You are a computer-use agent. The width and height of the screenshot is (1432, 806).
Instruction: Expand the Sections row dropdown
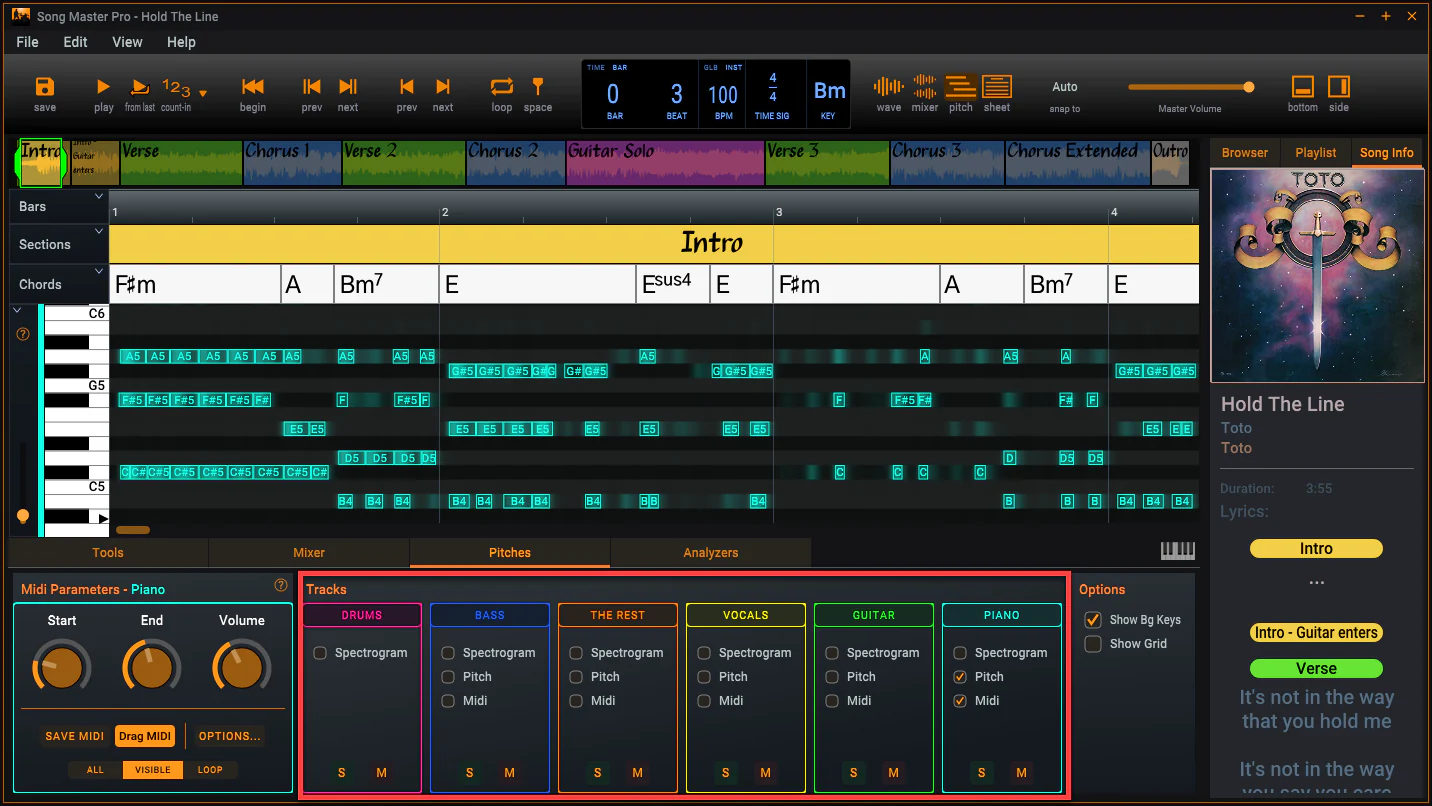click(99, 231)
